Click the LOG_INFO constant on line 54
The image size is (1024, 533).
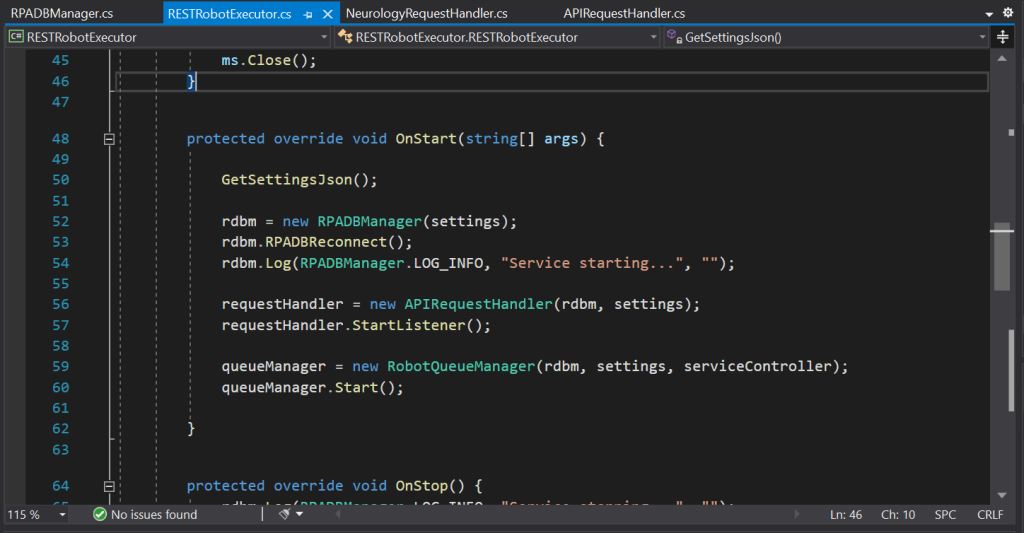(x=448, y=263)
